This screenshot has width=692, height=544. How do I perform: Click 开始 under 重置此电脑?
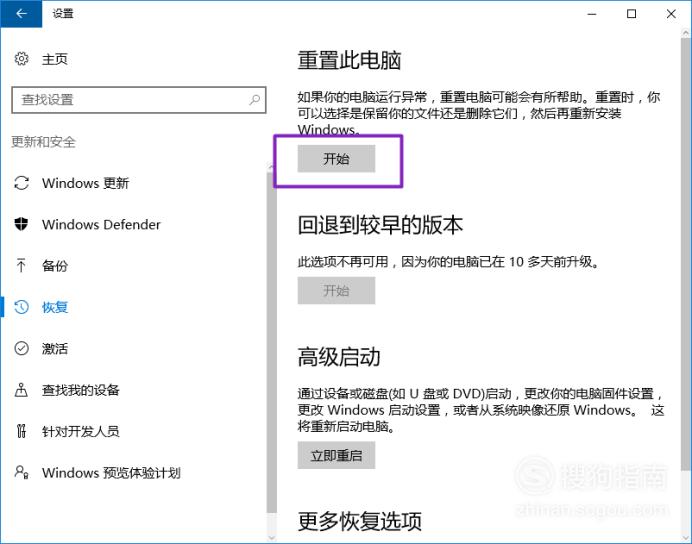point(336,158)
